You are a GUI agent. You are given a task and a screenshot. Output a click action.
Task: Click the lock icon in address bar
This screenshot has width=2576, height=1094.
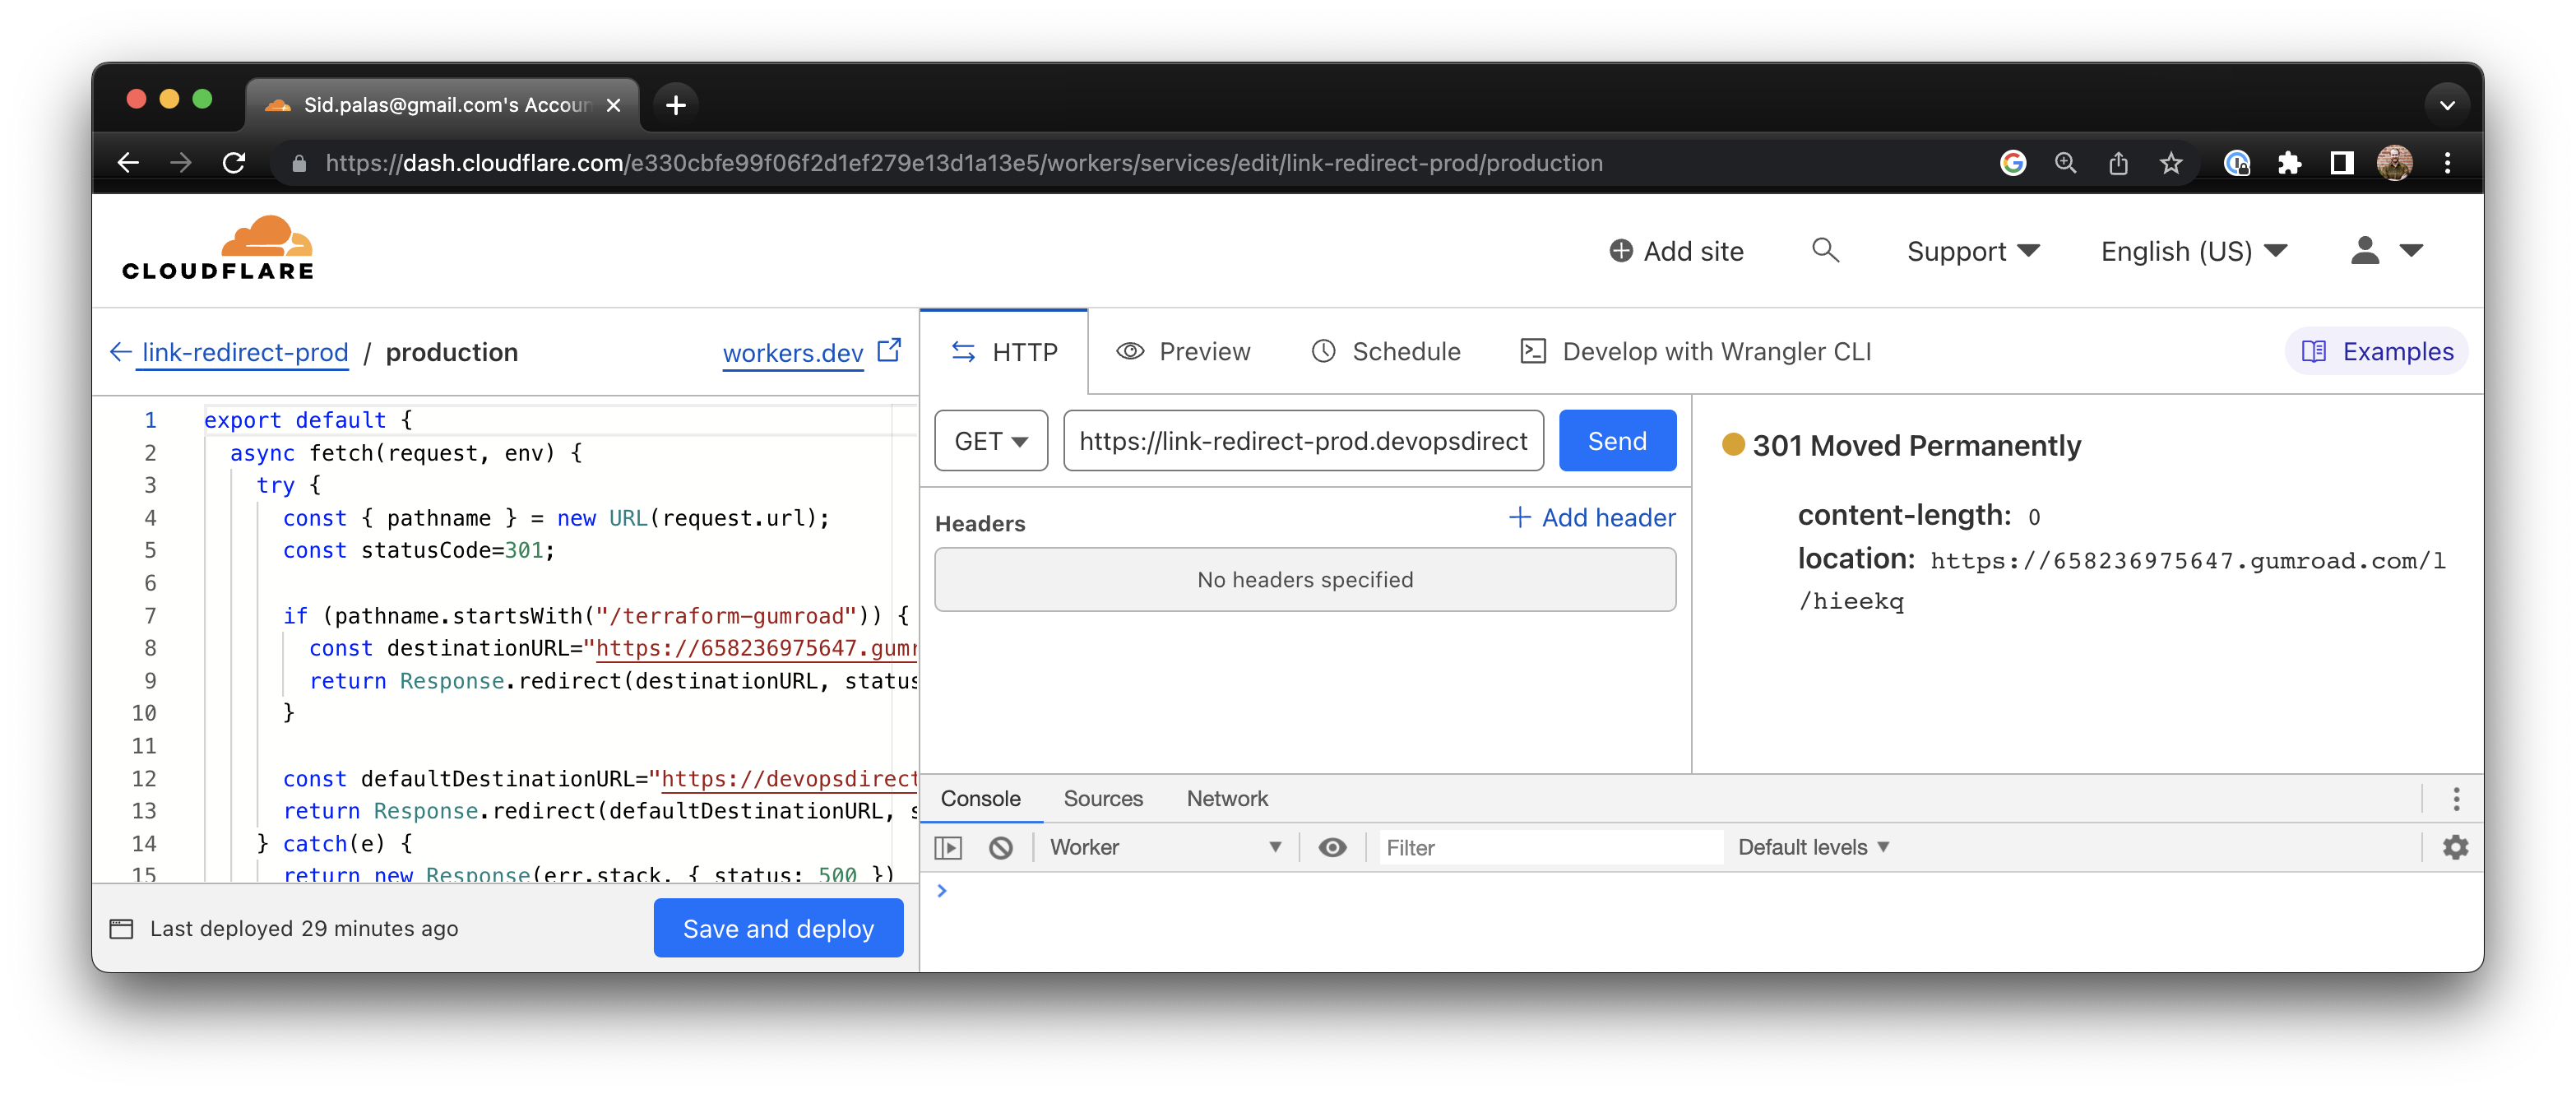(x=299, y=163)
